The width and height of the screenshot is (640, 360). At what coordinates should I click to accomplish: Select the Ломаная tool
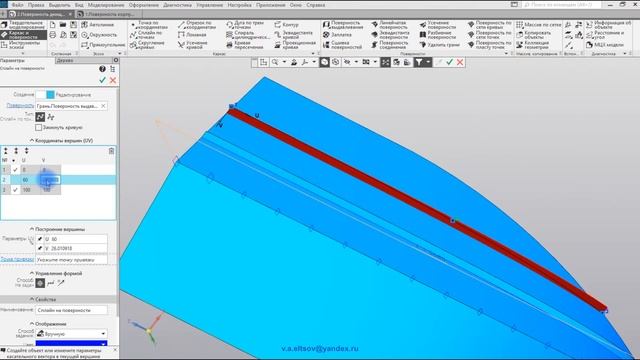point(192,35)
